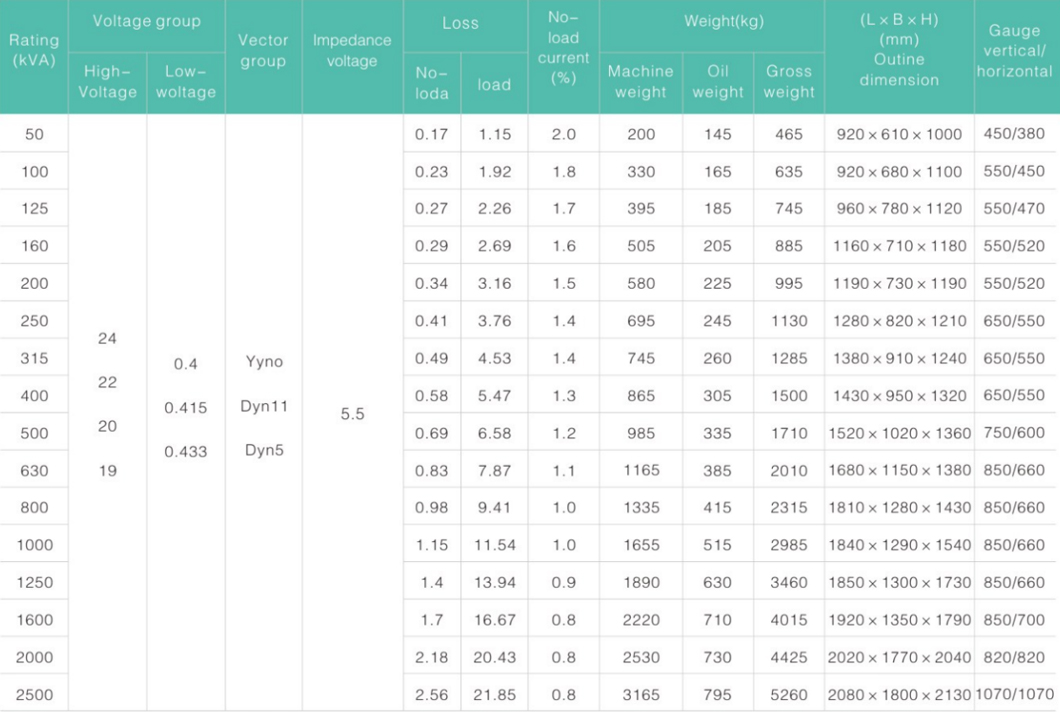
Task: Select dimension 920 × 610 × 1000 cell
Action: pos(899,134)
